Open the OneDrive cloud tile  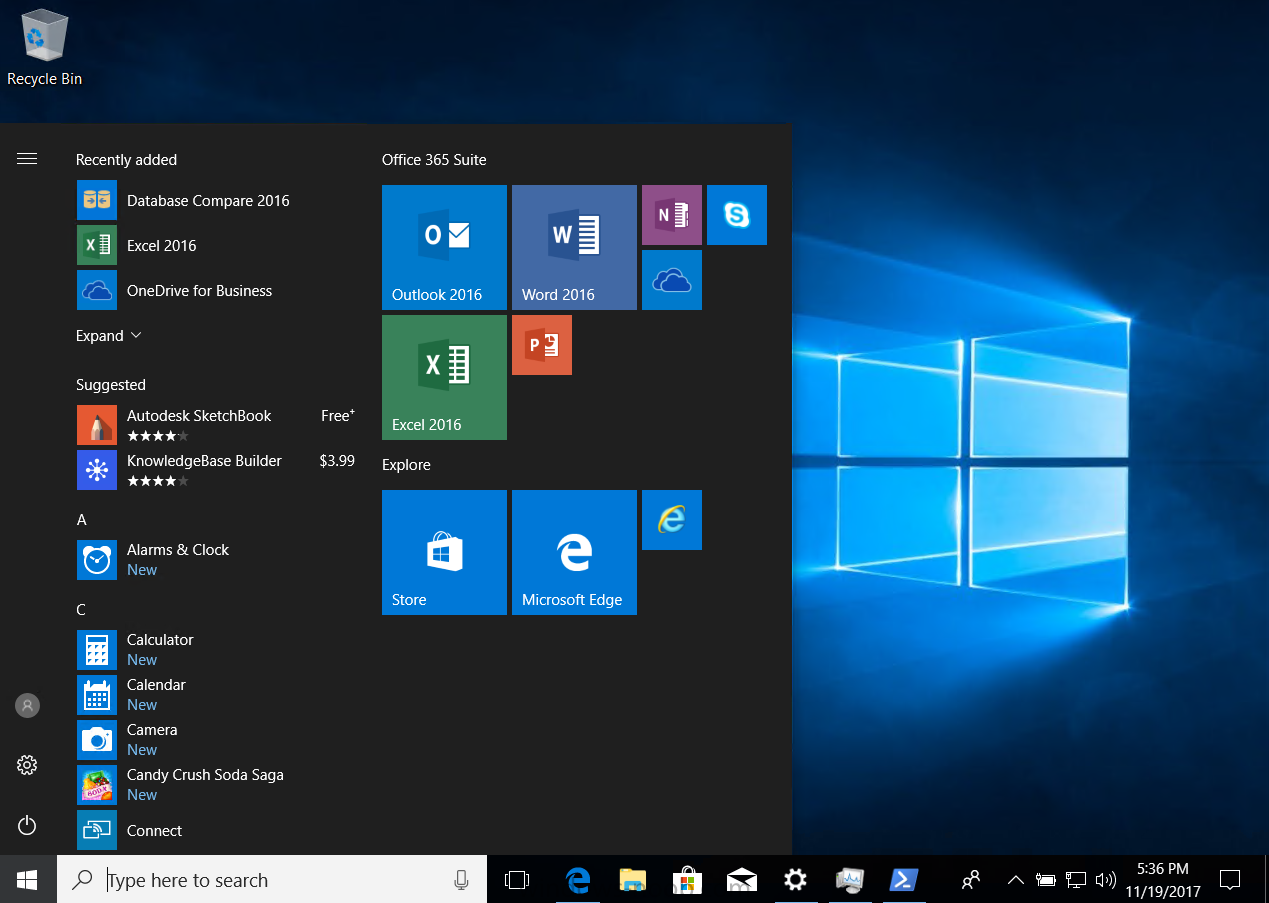click(x=672, y=280)
